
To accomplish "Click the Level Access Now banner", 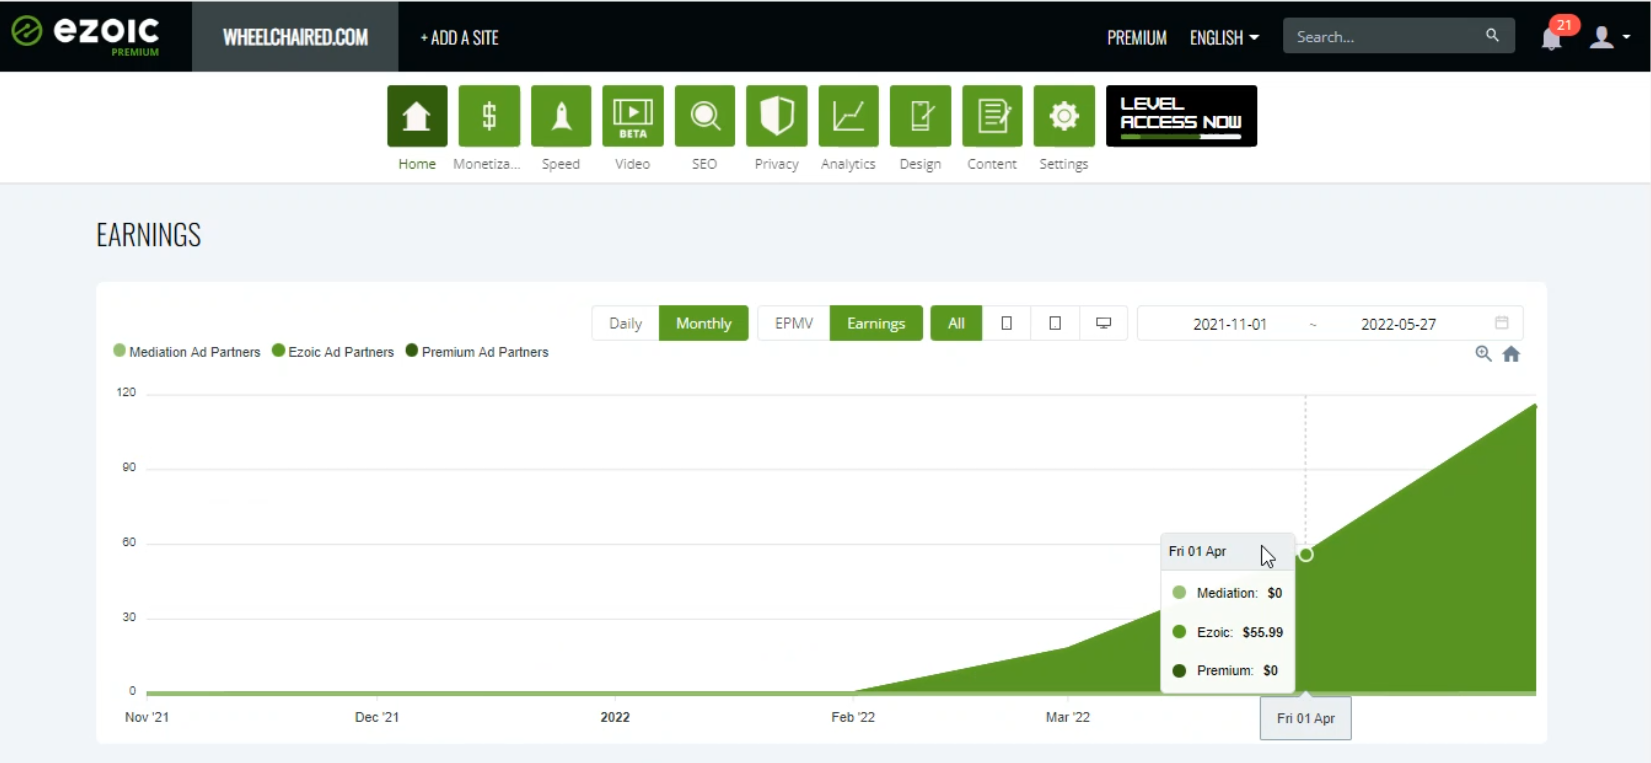I will [1181, 116].
